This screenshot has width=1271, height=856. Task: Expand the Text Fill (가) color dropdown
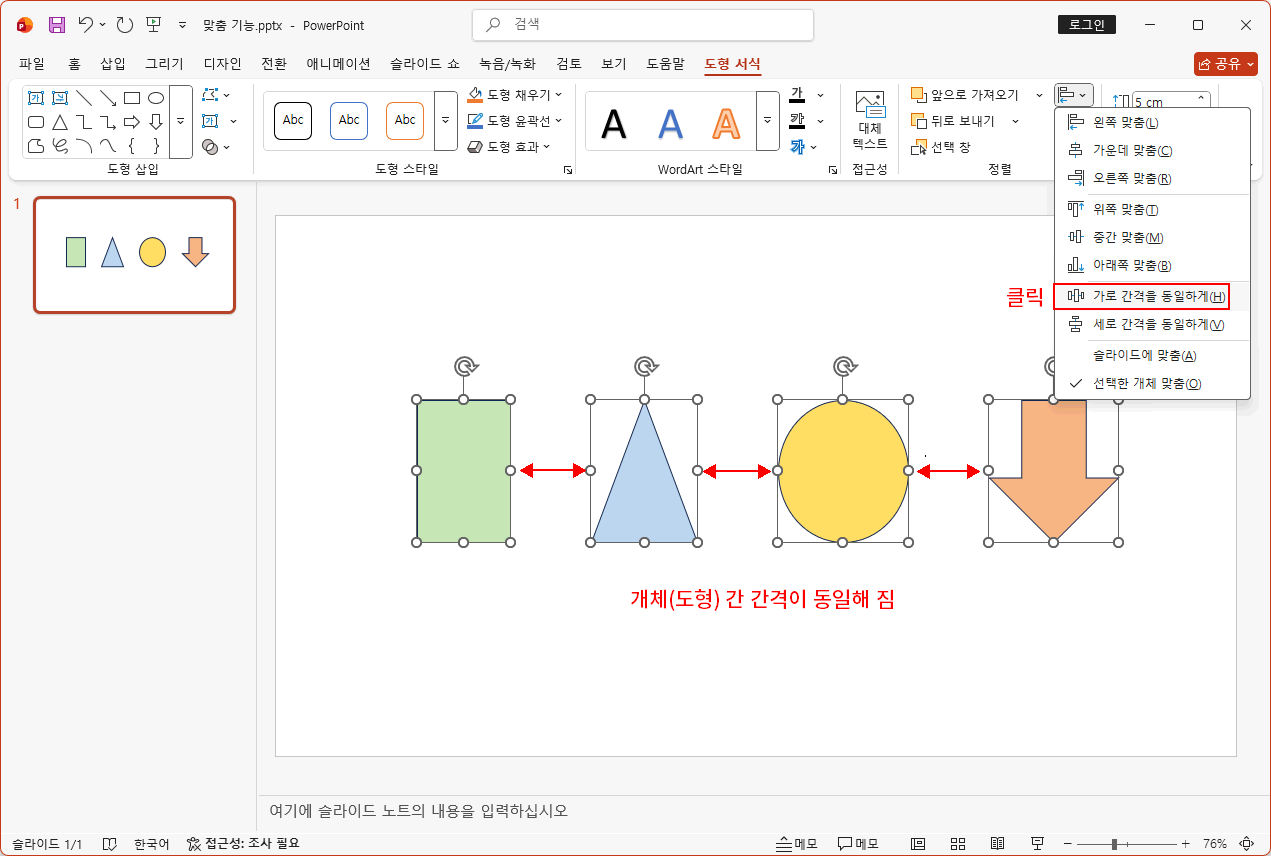pos(818,95)
